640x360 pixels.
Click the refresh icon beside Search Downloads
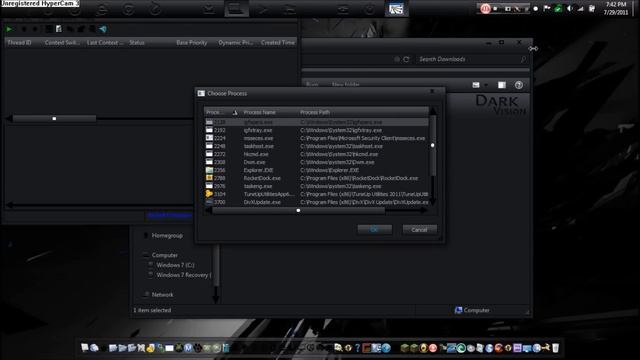point(406,59)
